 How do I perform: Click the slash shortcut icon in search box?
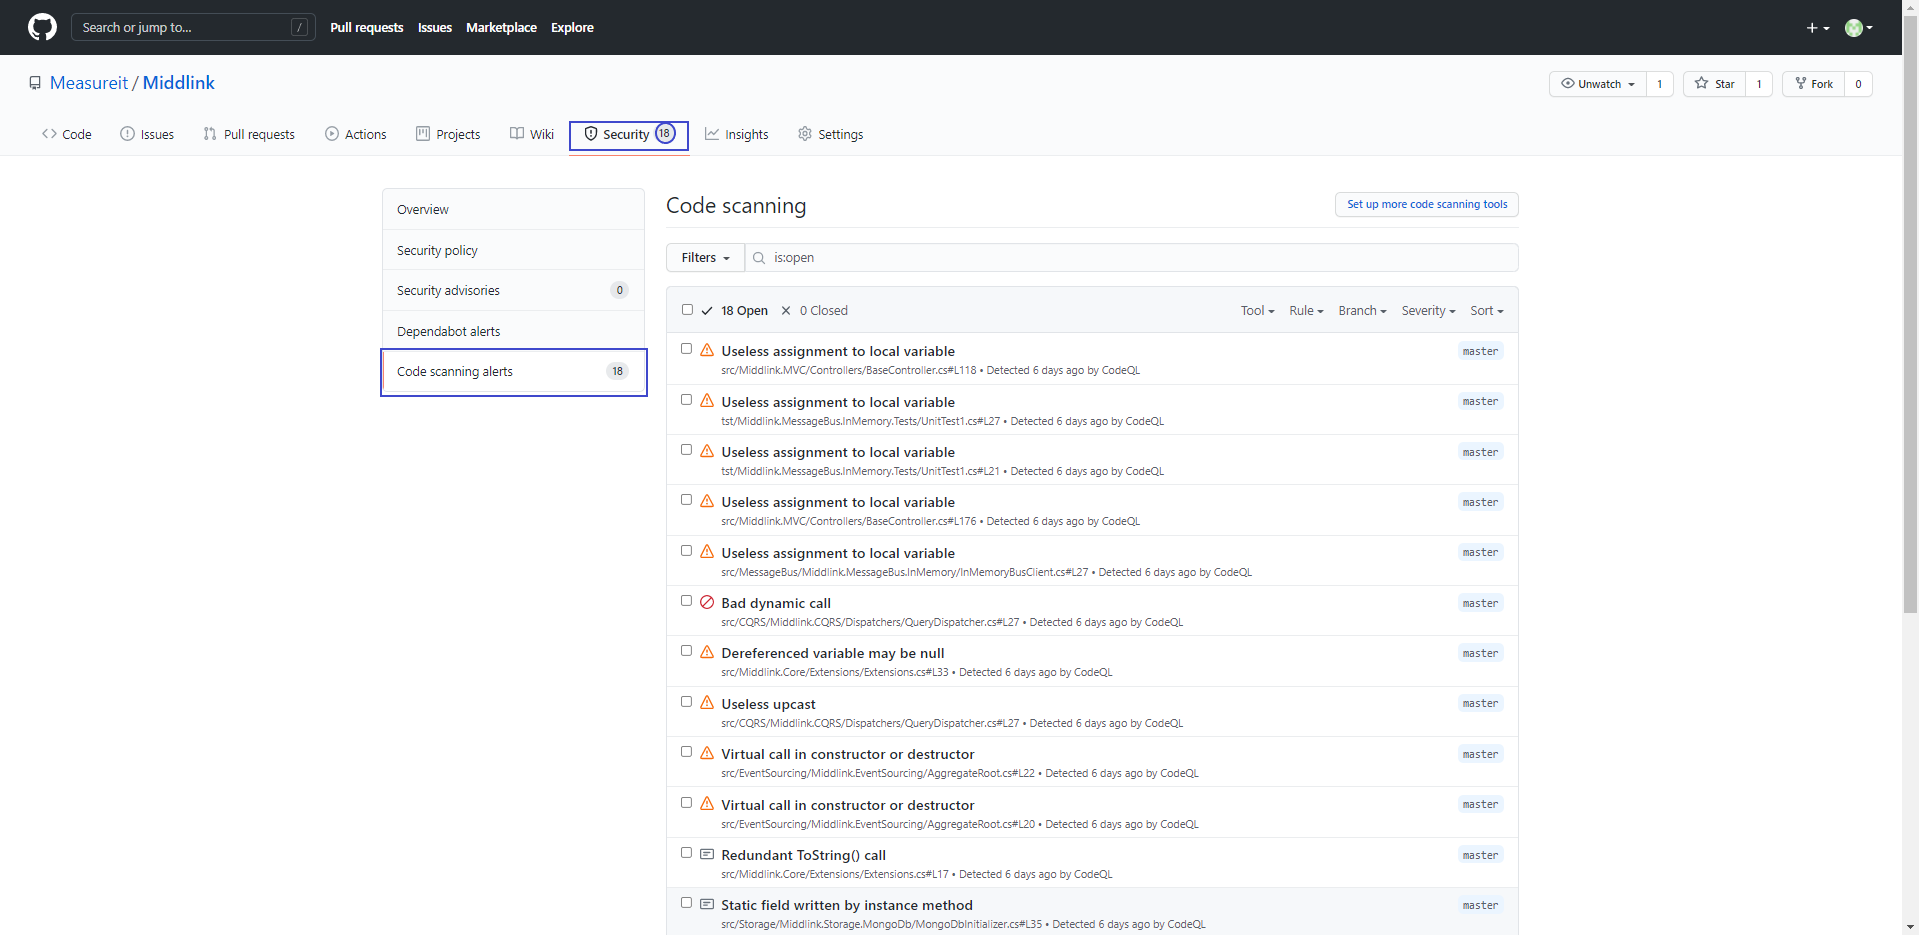[299, 27]
